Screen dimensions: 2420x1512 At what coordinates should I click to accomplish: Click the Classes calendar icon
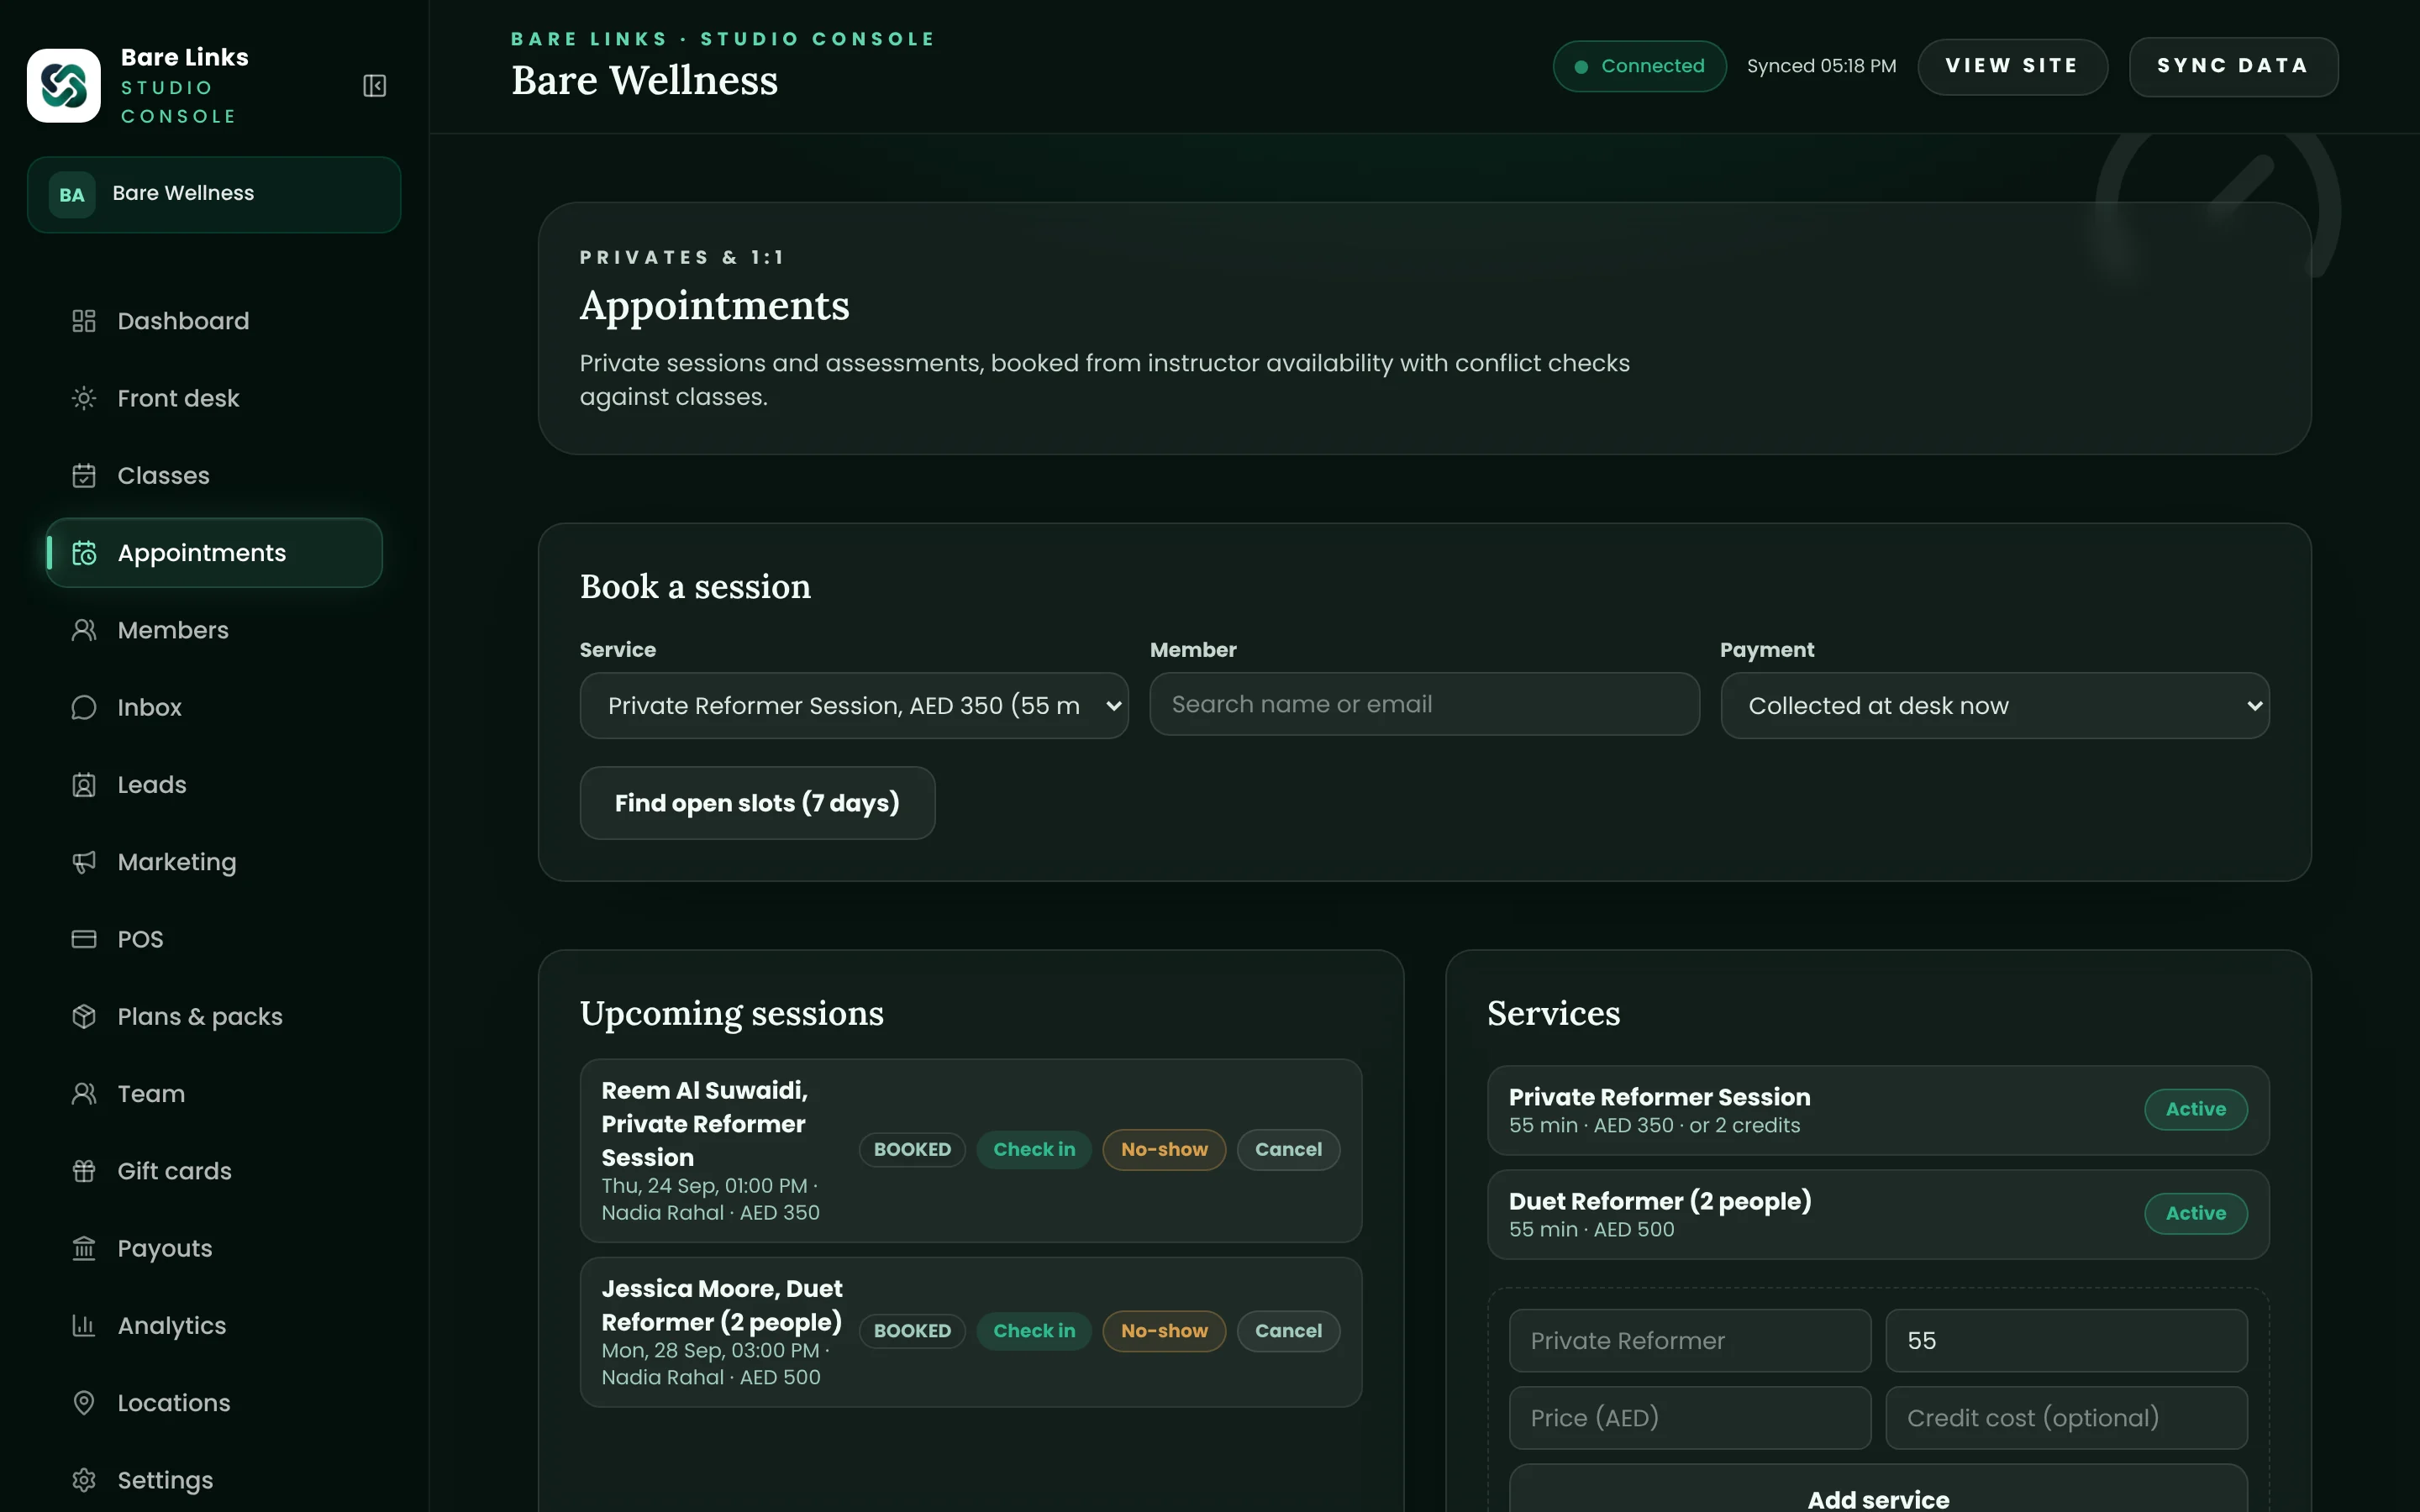click(x=84, y=475)
